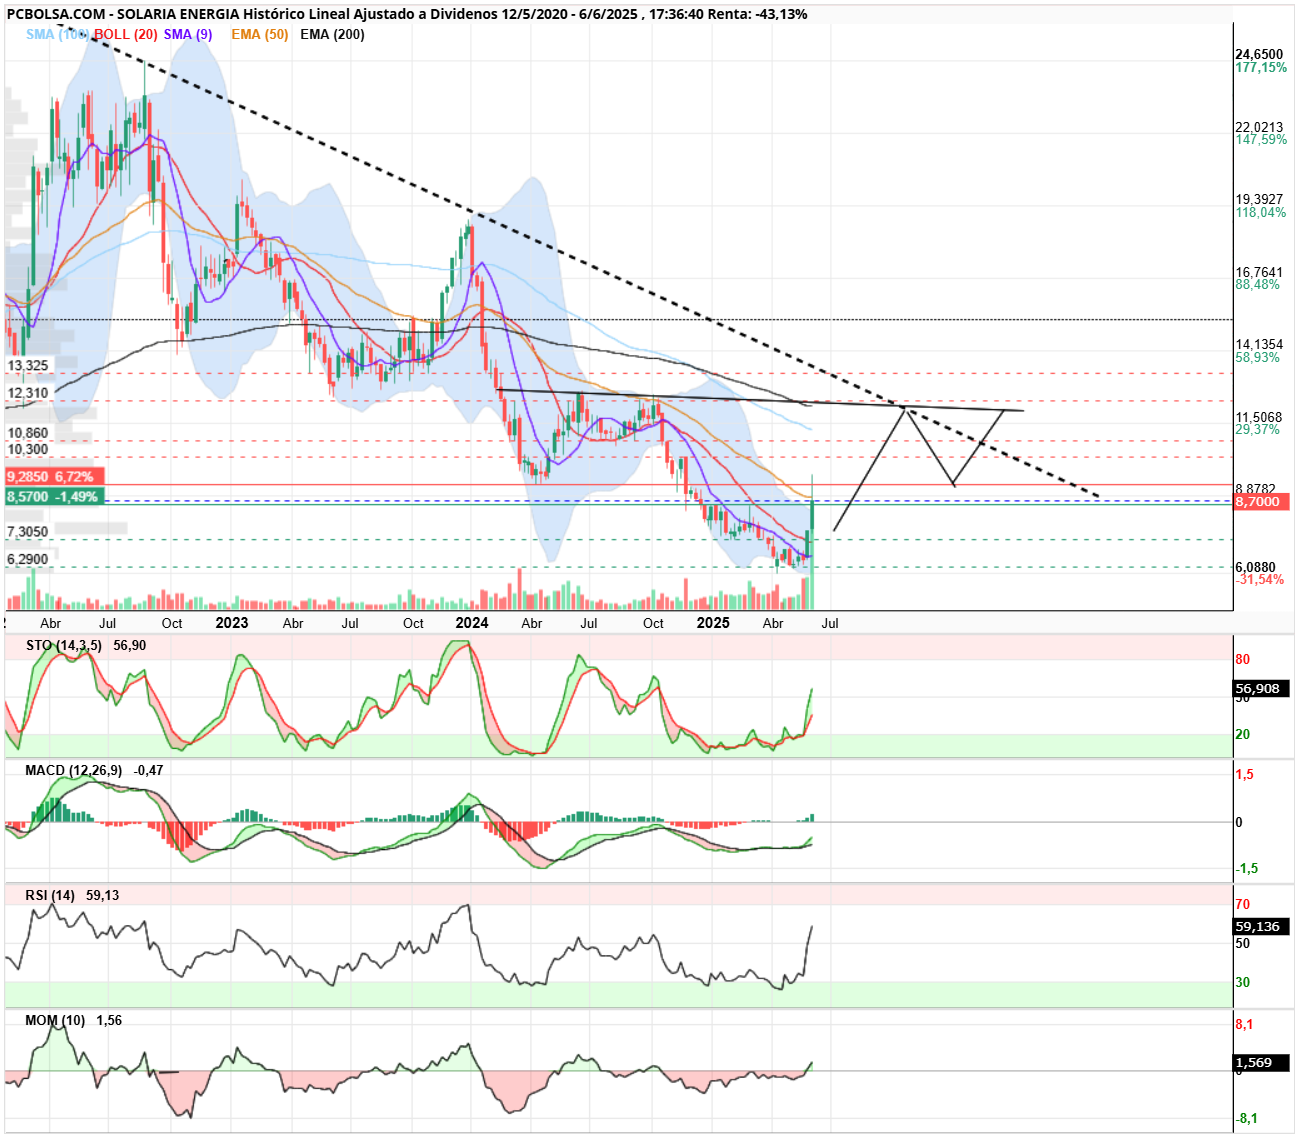This screenshot has width=1299, height=1138.
Task: Click the 13,325 resistance level label
Action: point(28,365)
